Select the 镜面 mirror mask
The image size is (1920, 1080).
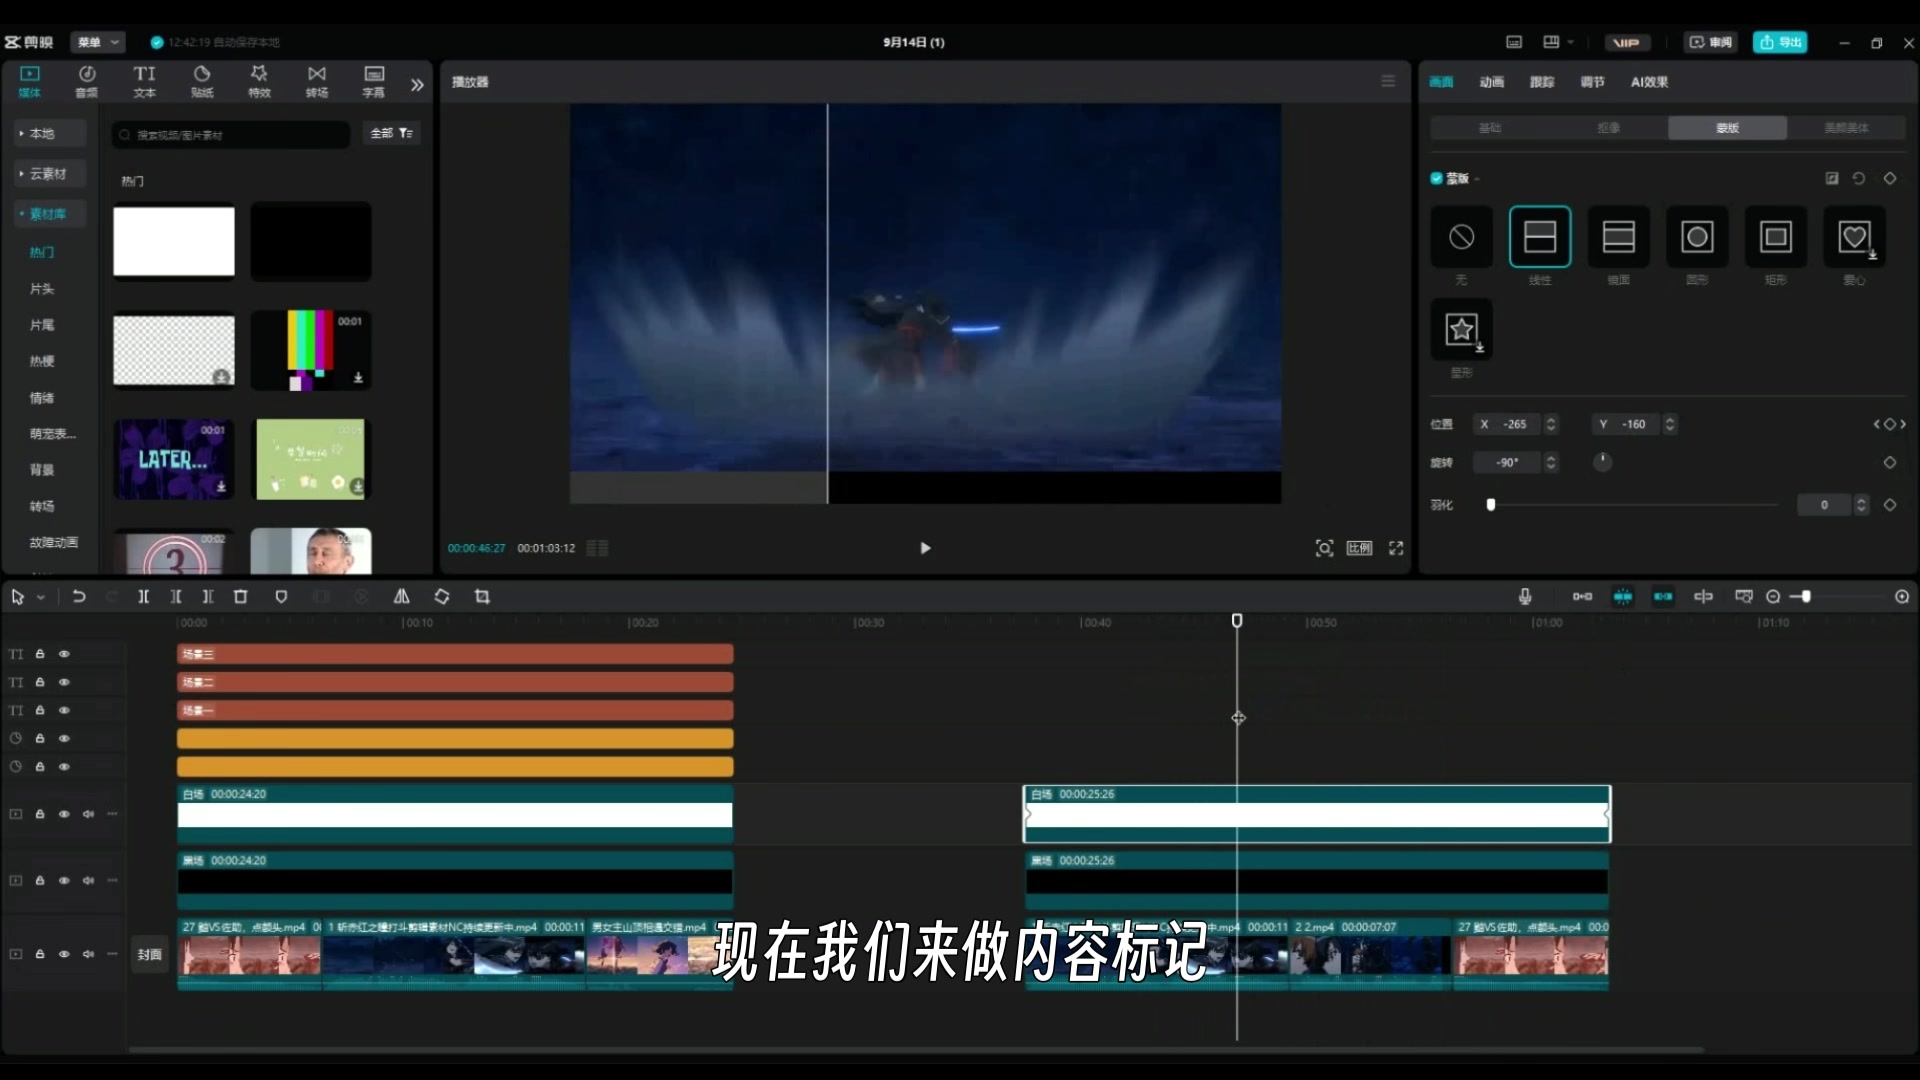(1618, 237)
